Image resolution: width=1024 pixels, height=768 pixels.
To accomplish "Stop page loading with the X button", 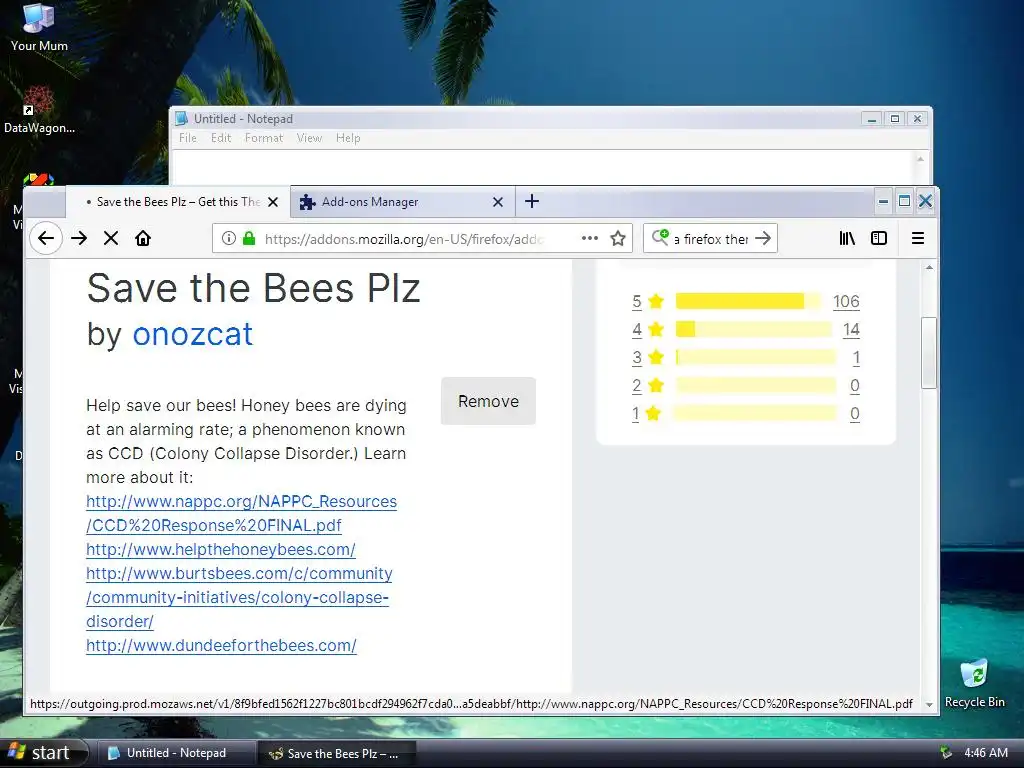I will [111, 238].
